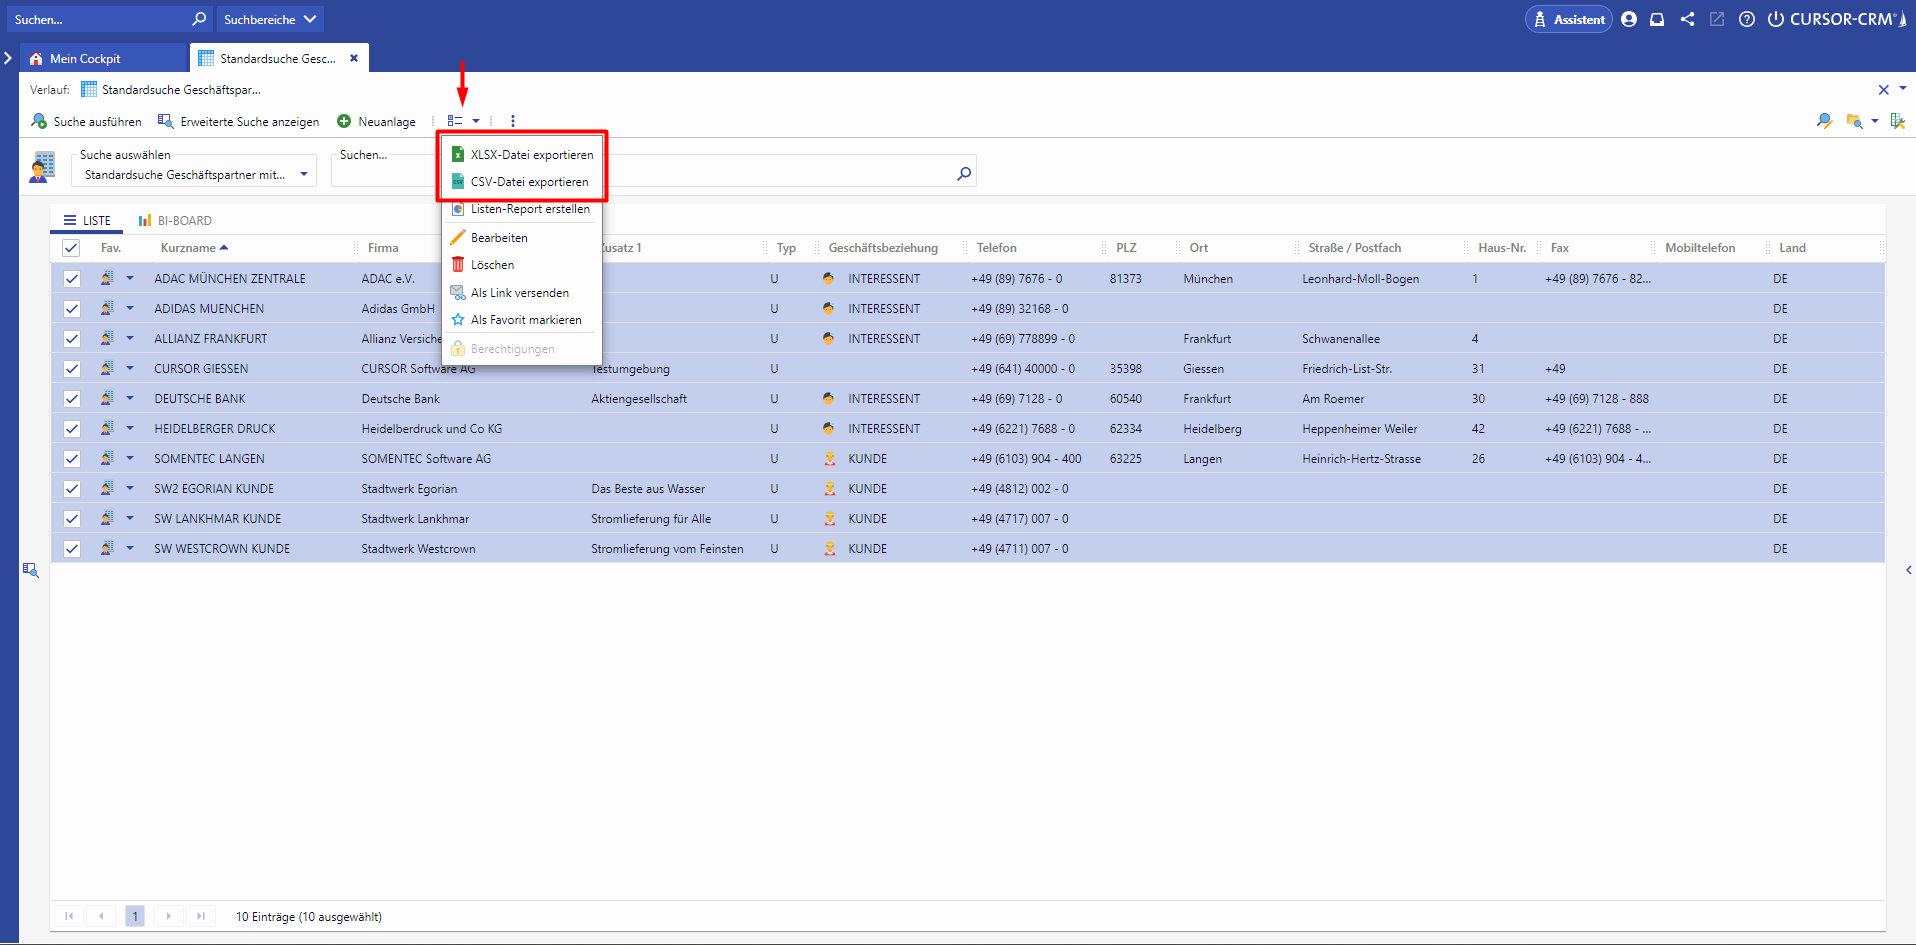Expand the Suchbereiche dropdown
The height and width of the screenshot is (945, 1916).
click(x=270, y=19)
